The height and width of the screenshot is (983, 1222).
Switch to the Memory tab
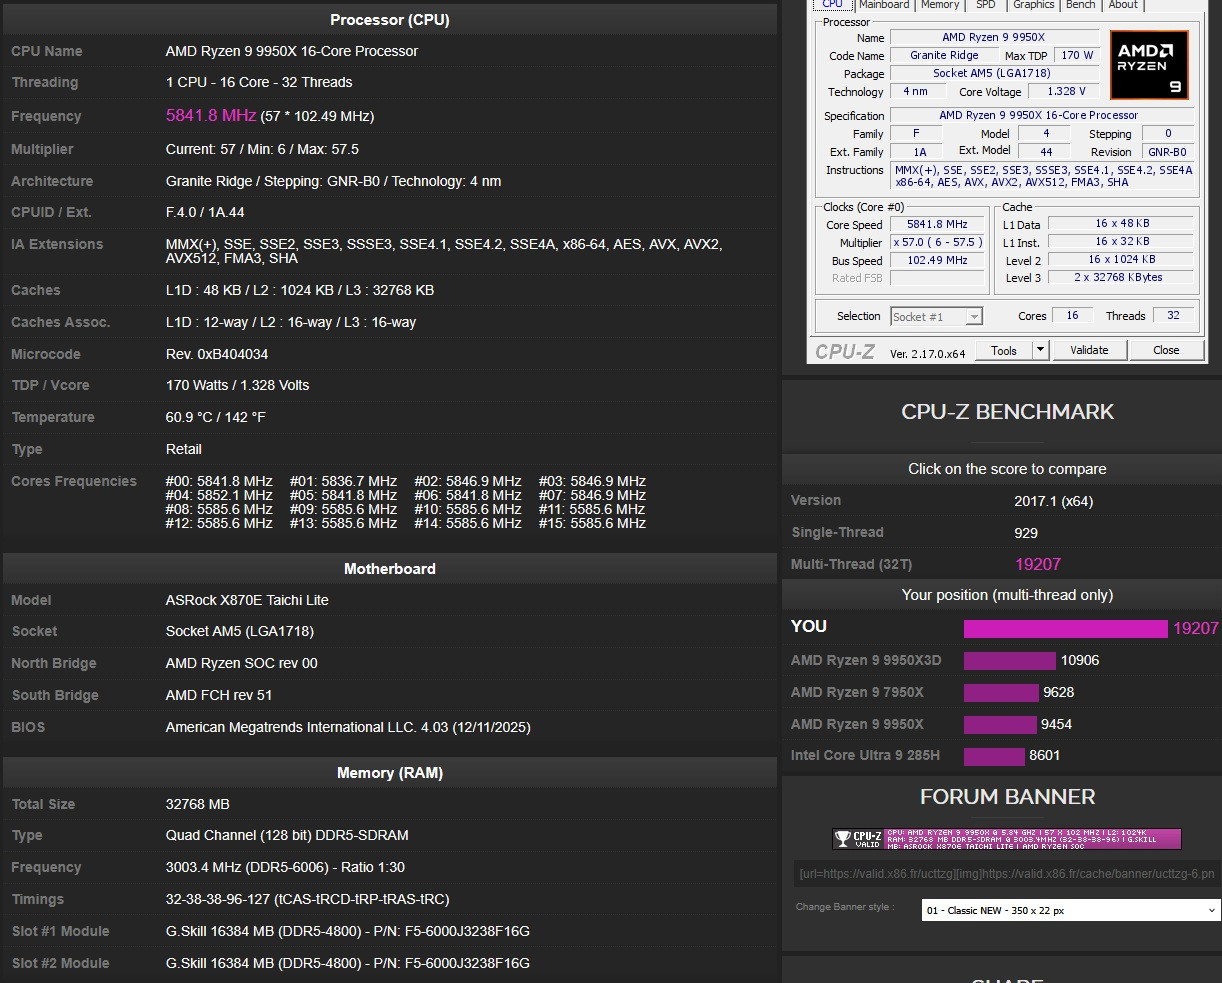pyautogui.click(x=940, y=5)
